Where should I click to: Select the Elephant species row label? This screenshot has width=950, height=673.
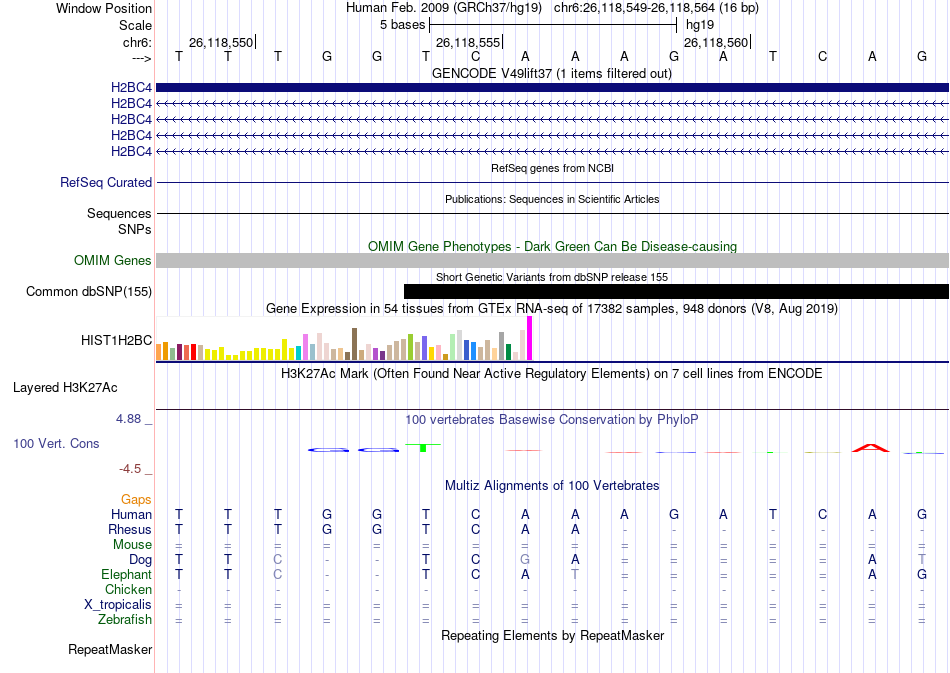click(x=127, y=574)
